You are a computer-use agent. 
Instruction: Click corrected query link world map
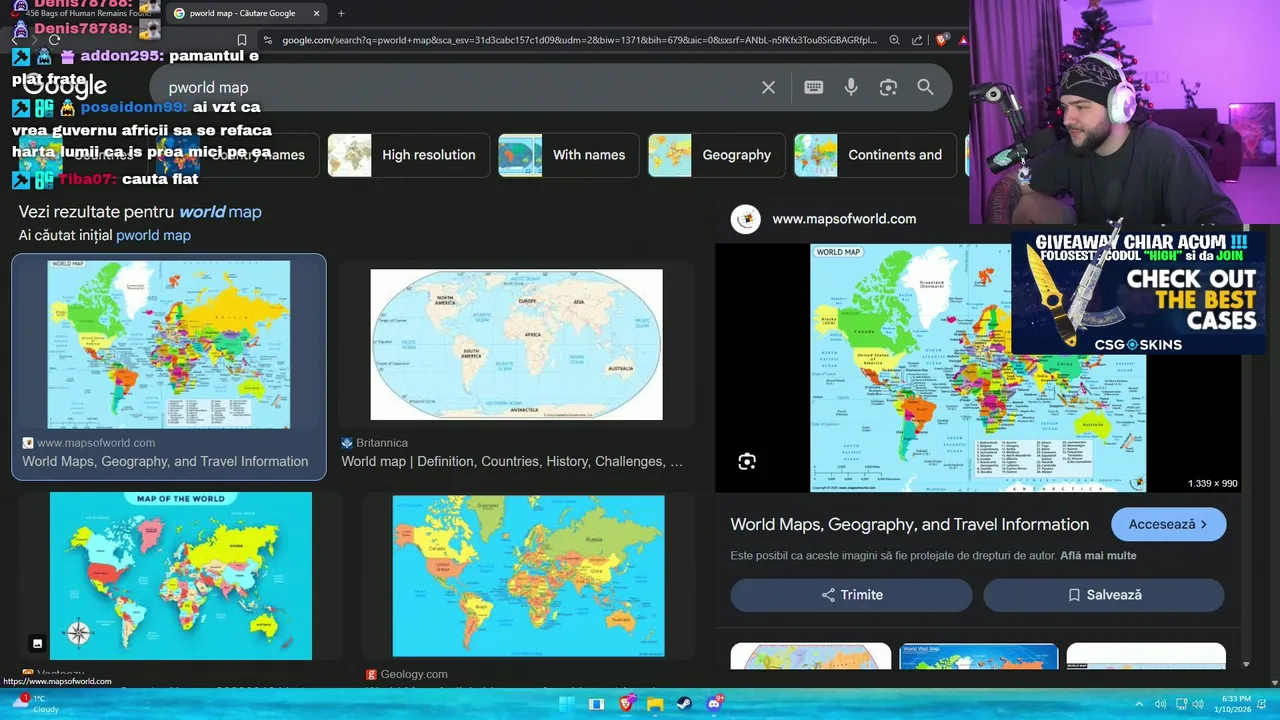coord(220,212)
